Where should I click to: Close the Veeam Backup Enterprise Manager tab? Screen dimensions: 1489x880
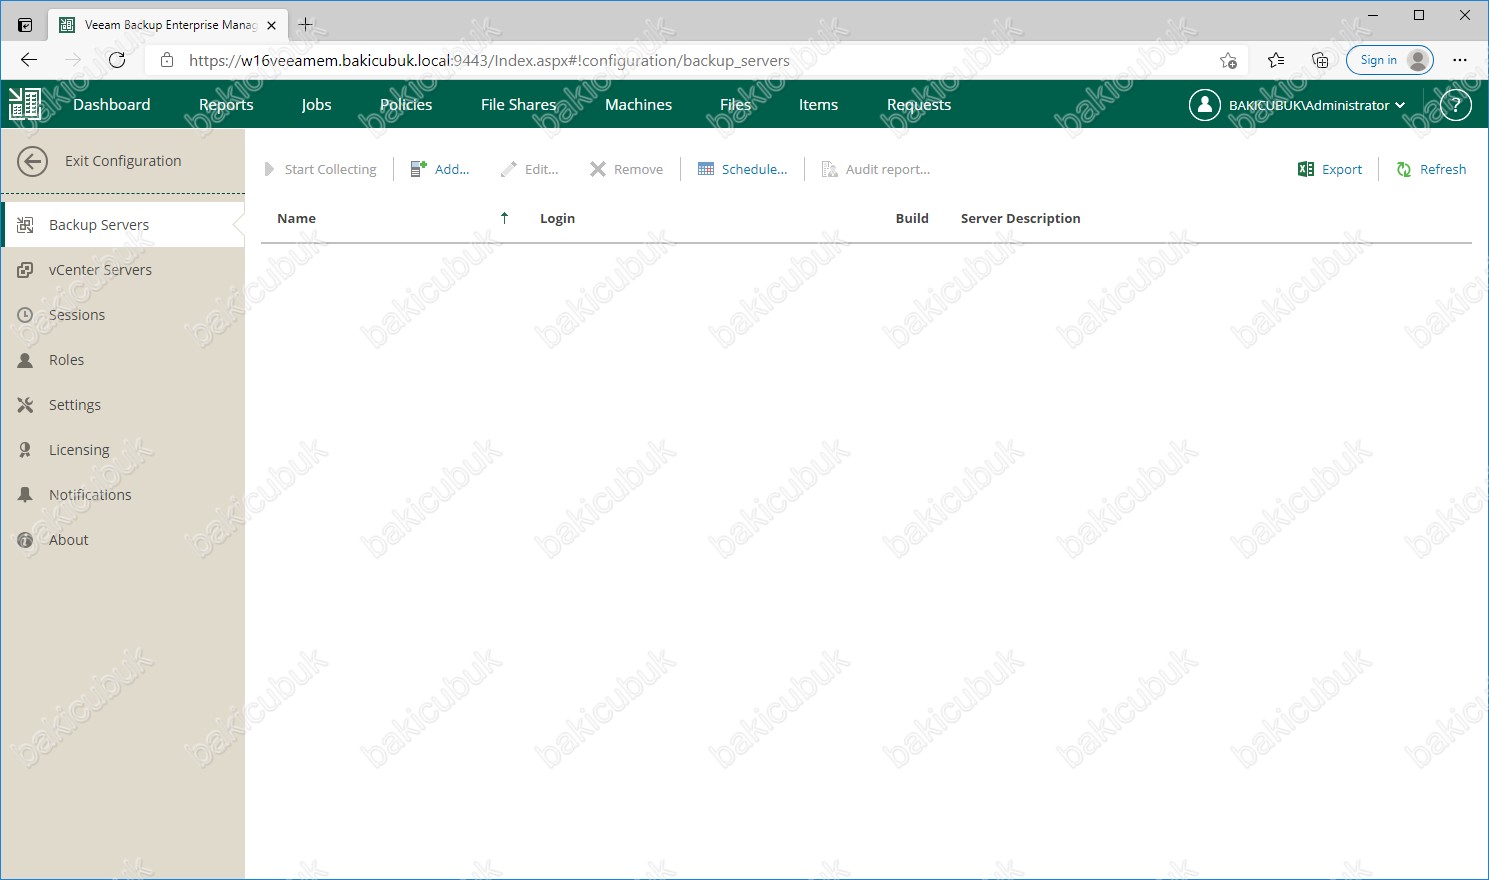(272, 25)
